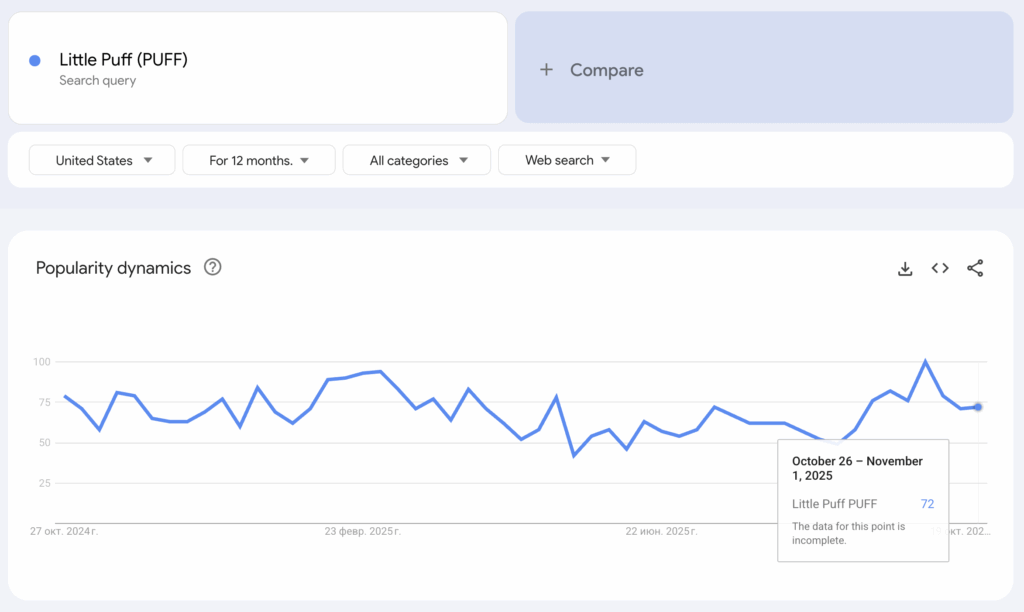Screen dimensions: 1024x612
Task: Click the tooltip date range heading
Action: pyautogui.click(x=857, y=468)
